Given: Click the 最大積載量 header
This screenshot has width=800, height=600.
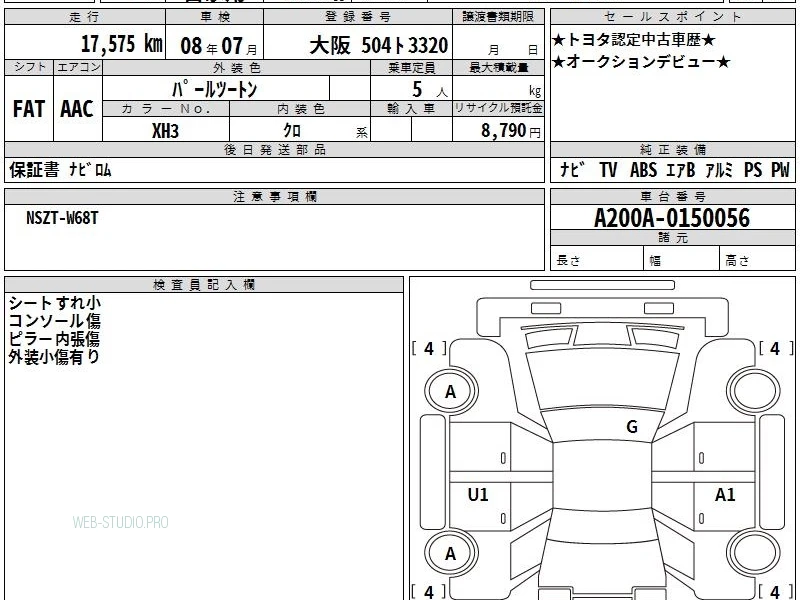Looking at the screenshot, I should pyautogui.click(x=498, y=68).
